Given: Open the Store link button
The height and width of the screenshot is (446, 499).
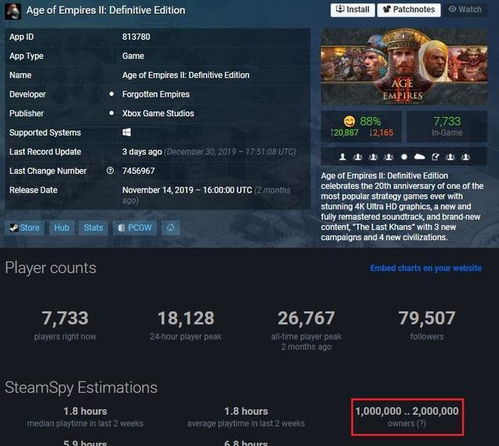Looking at the screenshot, I should point(25,228).
